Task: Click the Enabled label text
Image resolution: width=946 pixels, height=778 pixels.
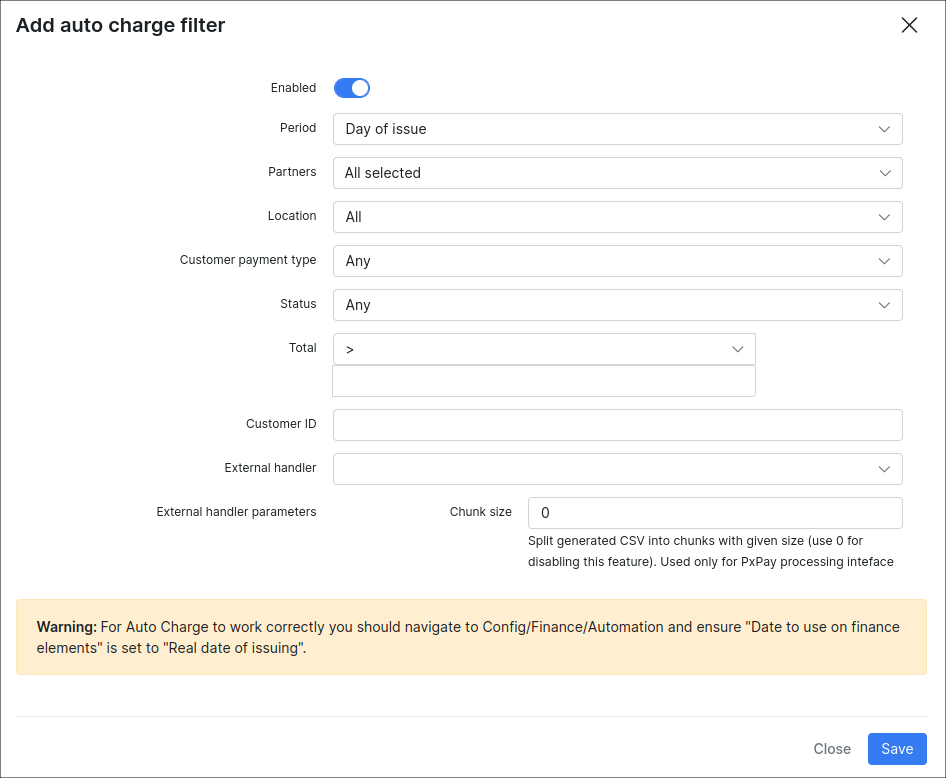Action: (x=293, y=88)
